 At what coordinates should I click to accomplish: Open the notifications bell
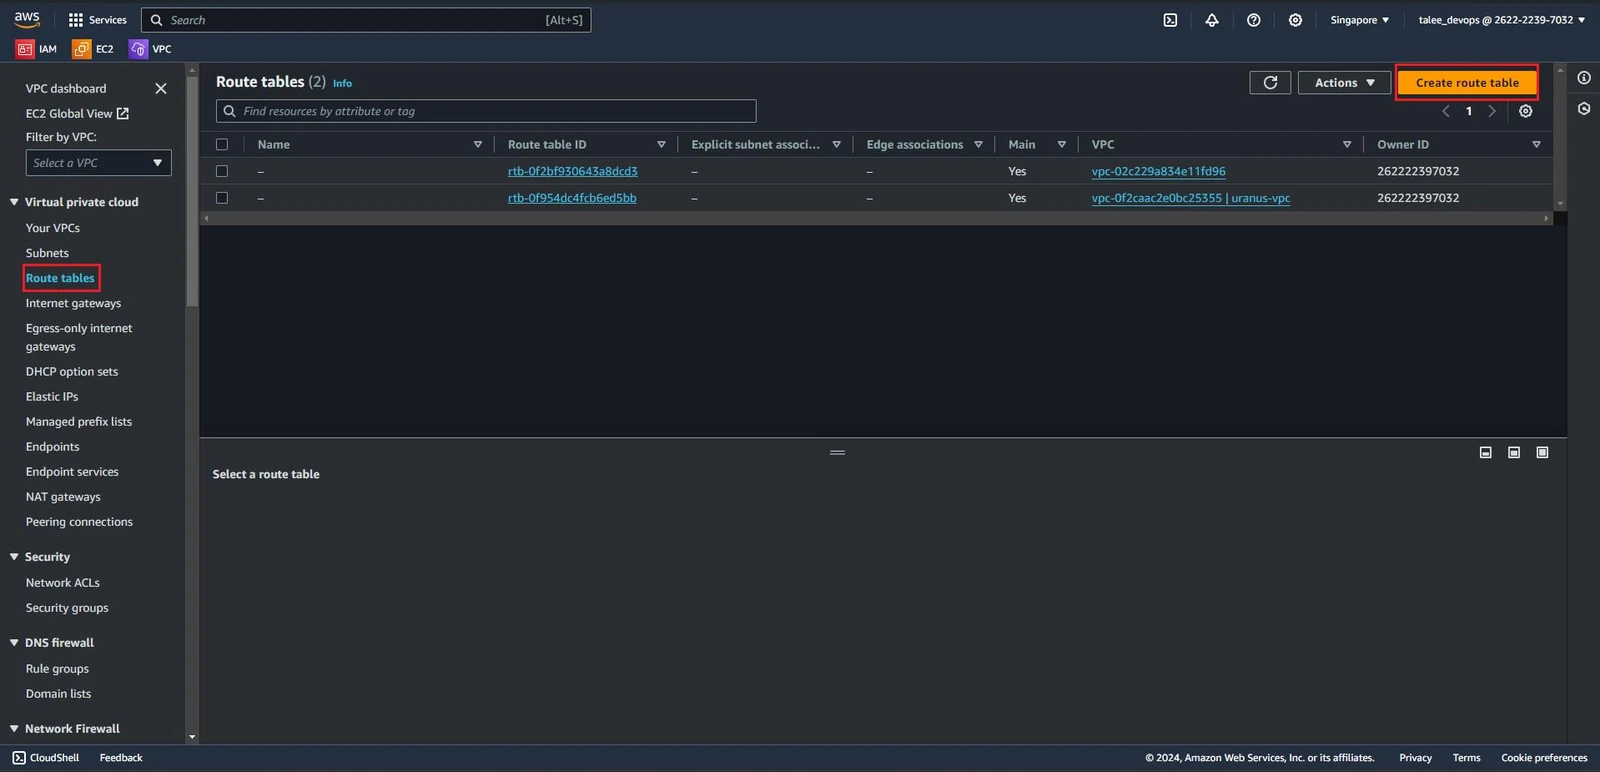1212,20
